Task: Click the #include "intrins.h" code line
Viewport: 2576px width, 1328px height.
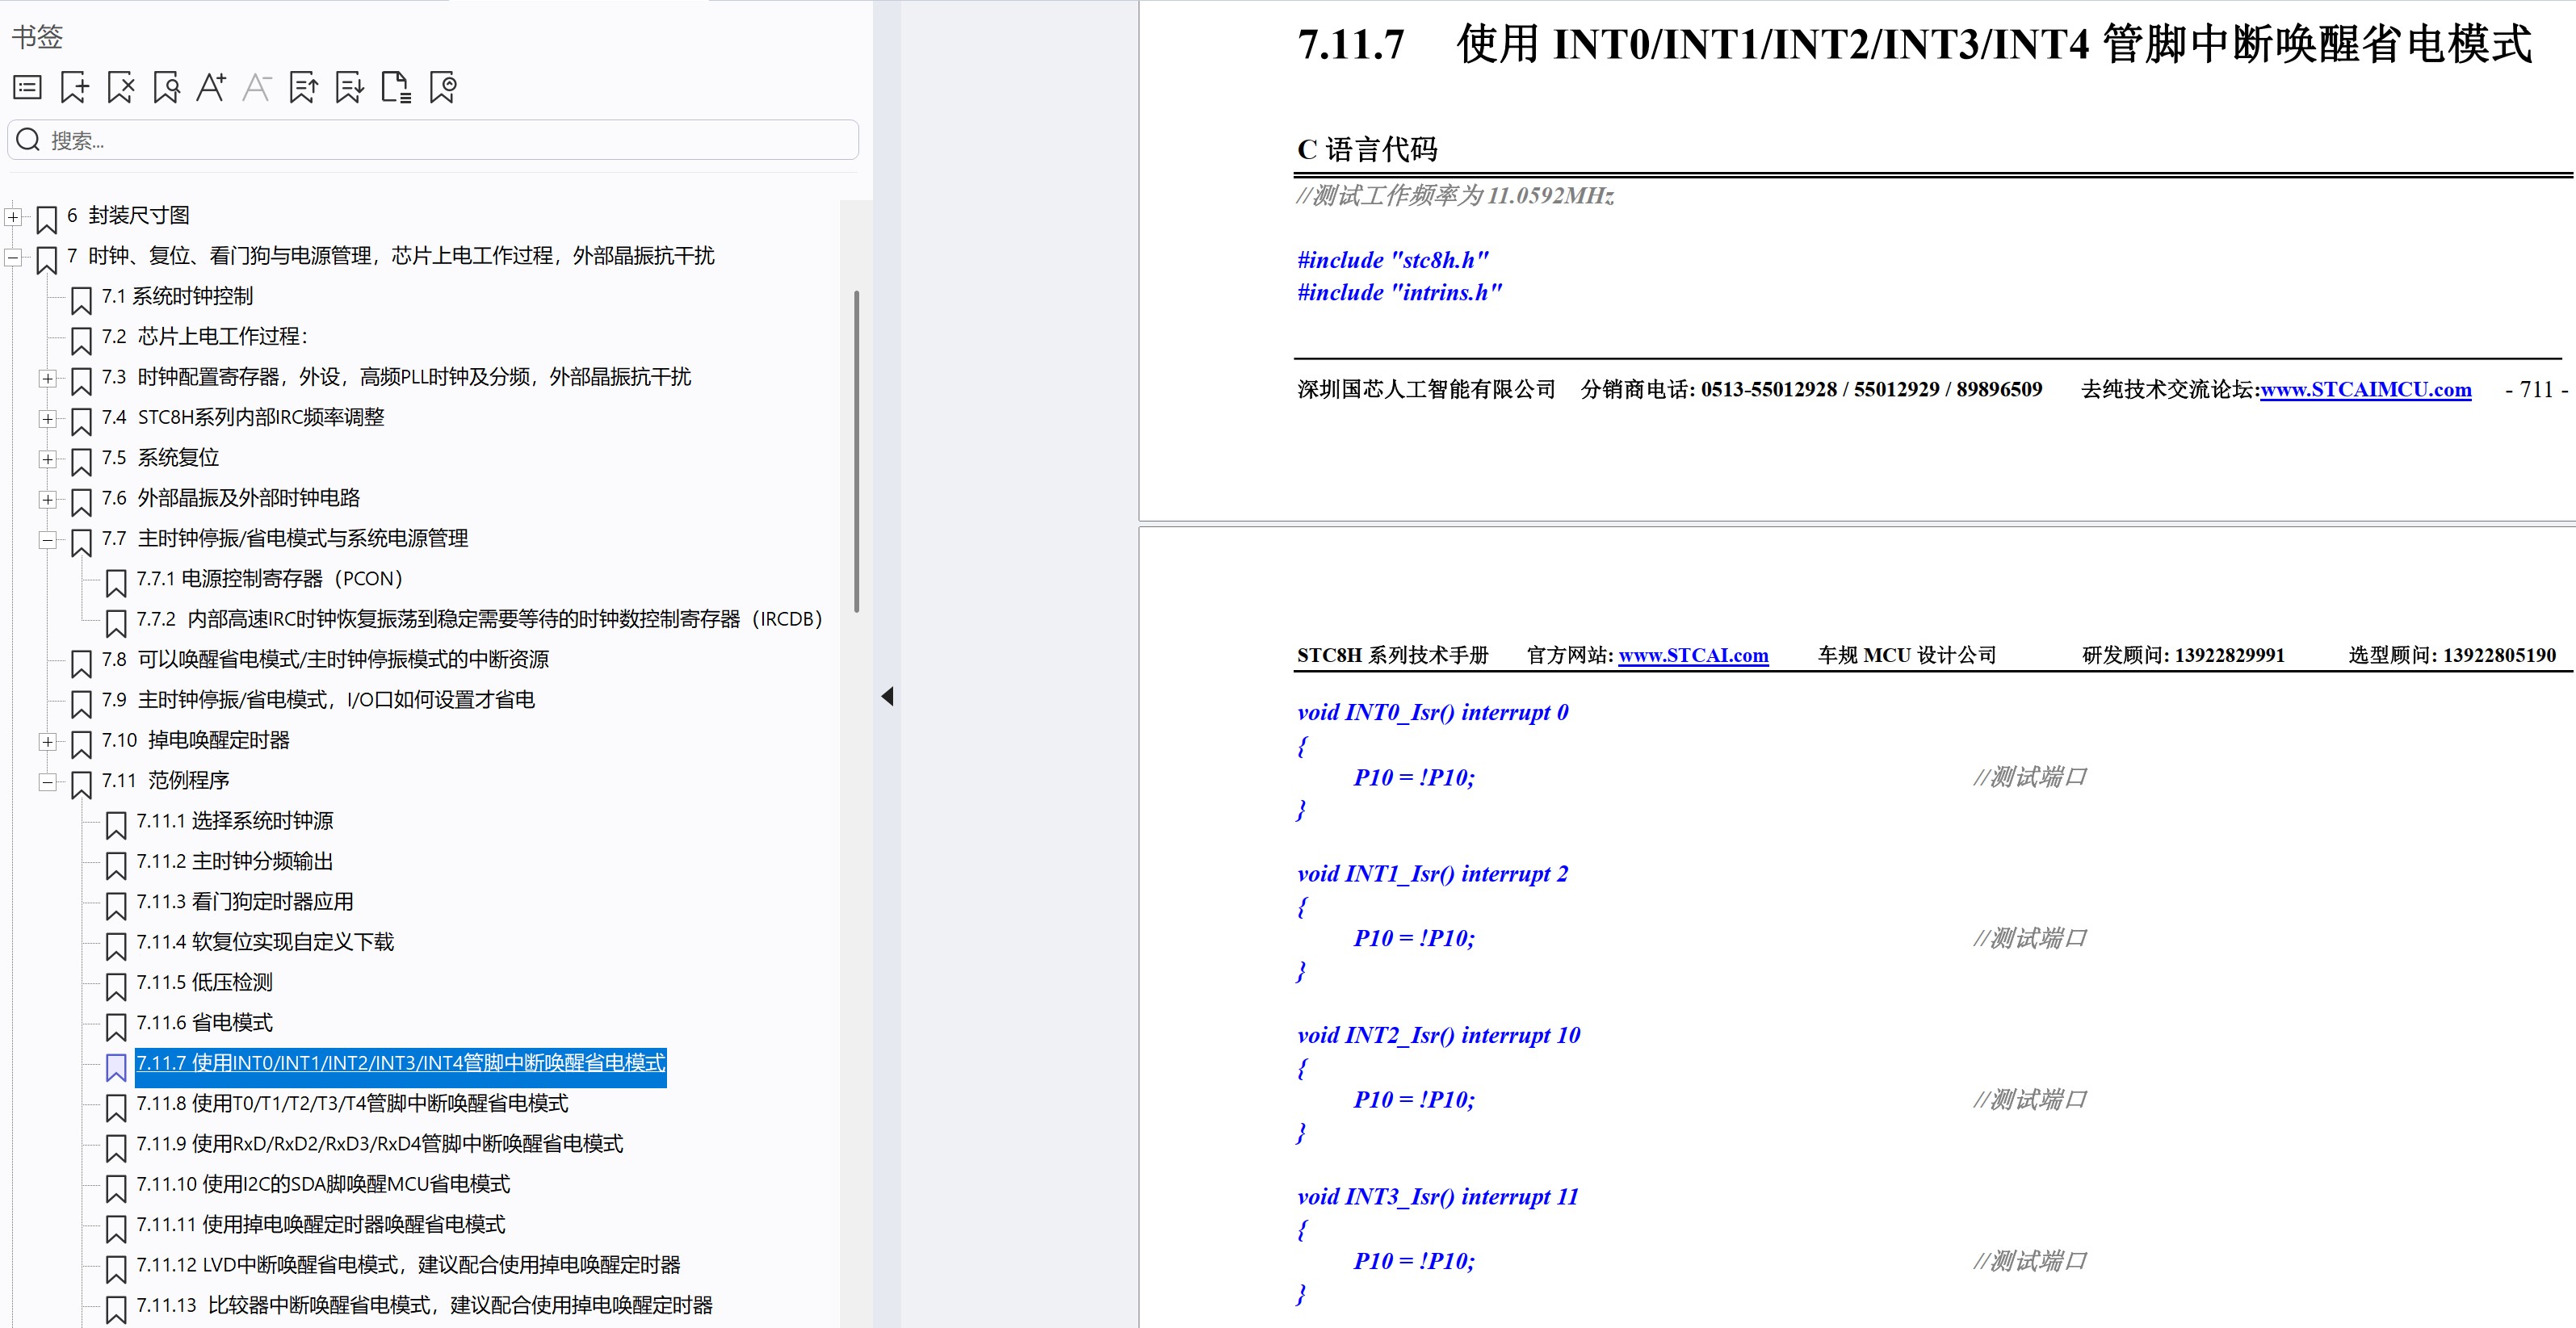Action: click(x=1399, y=292)
